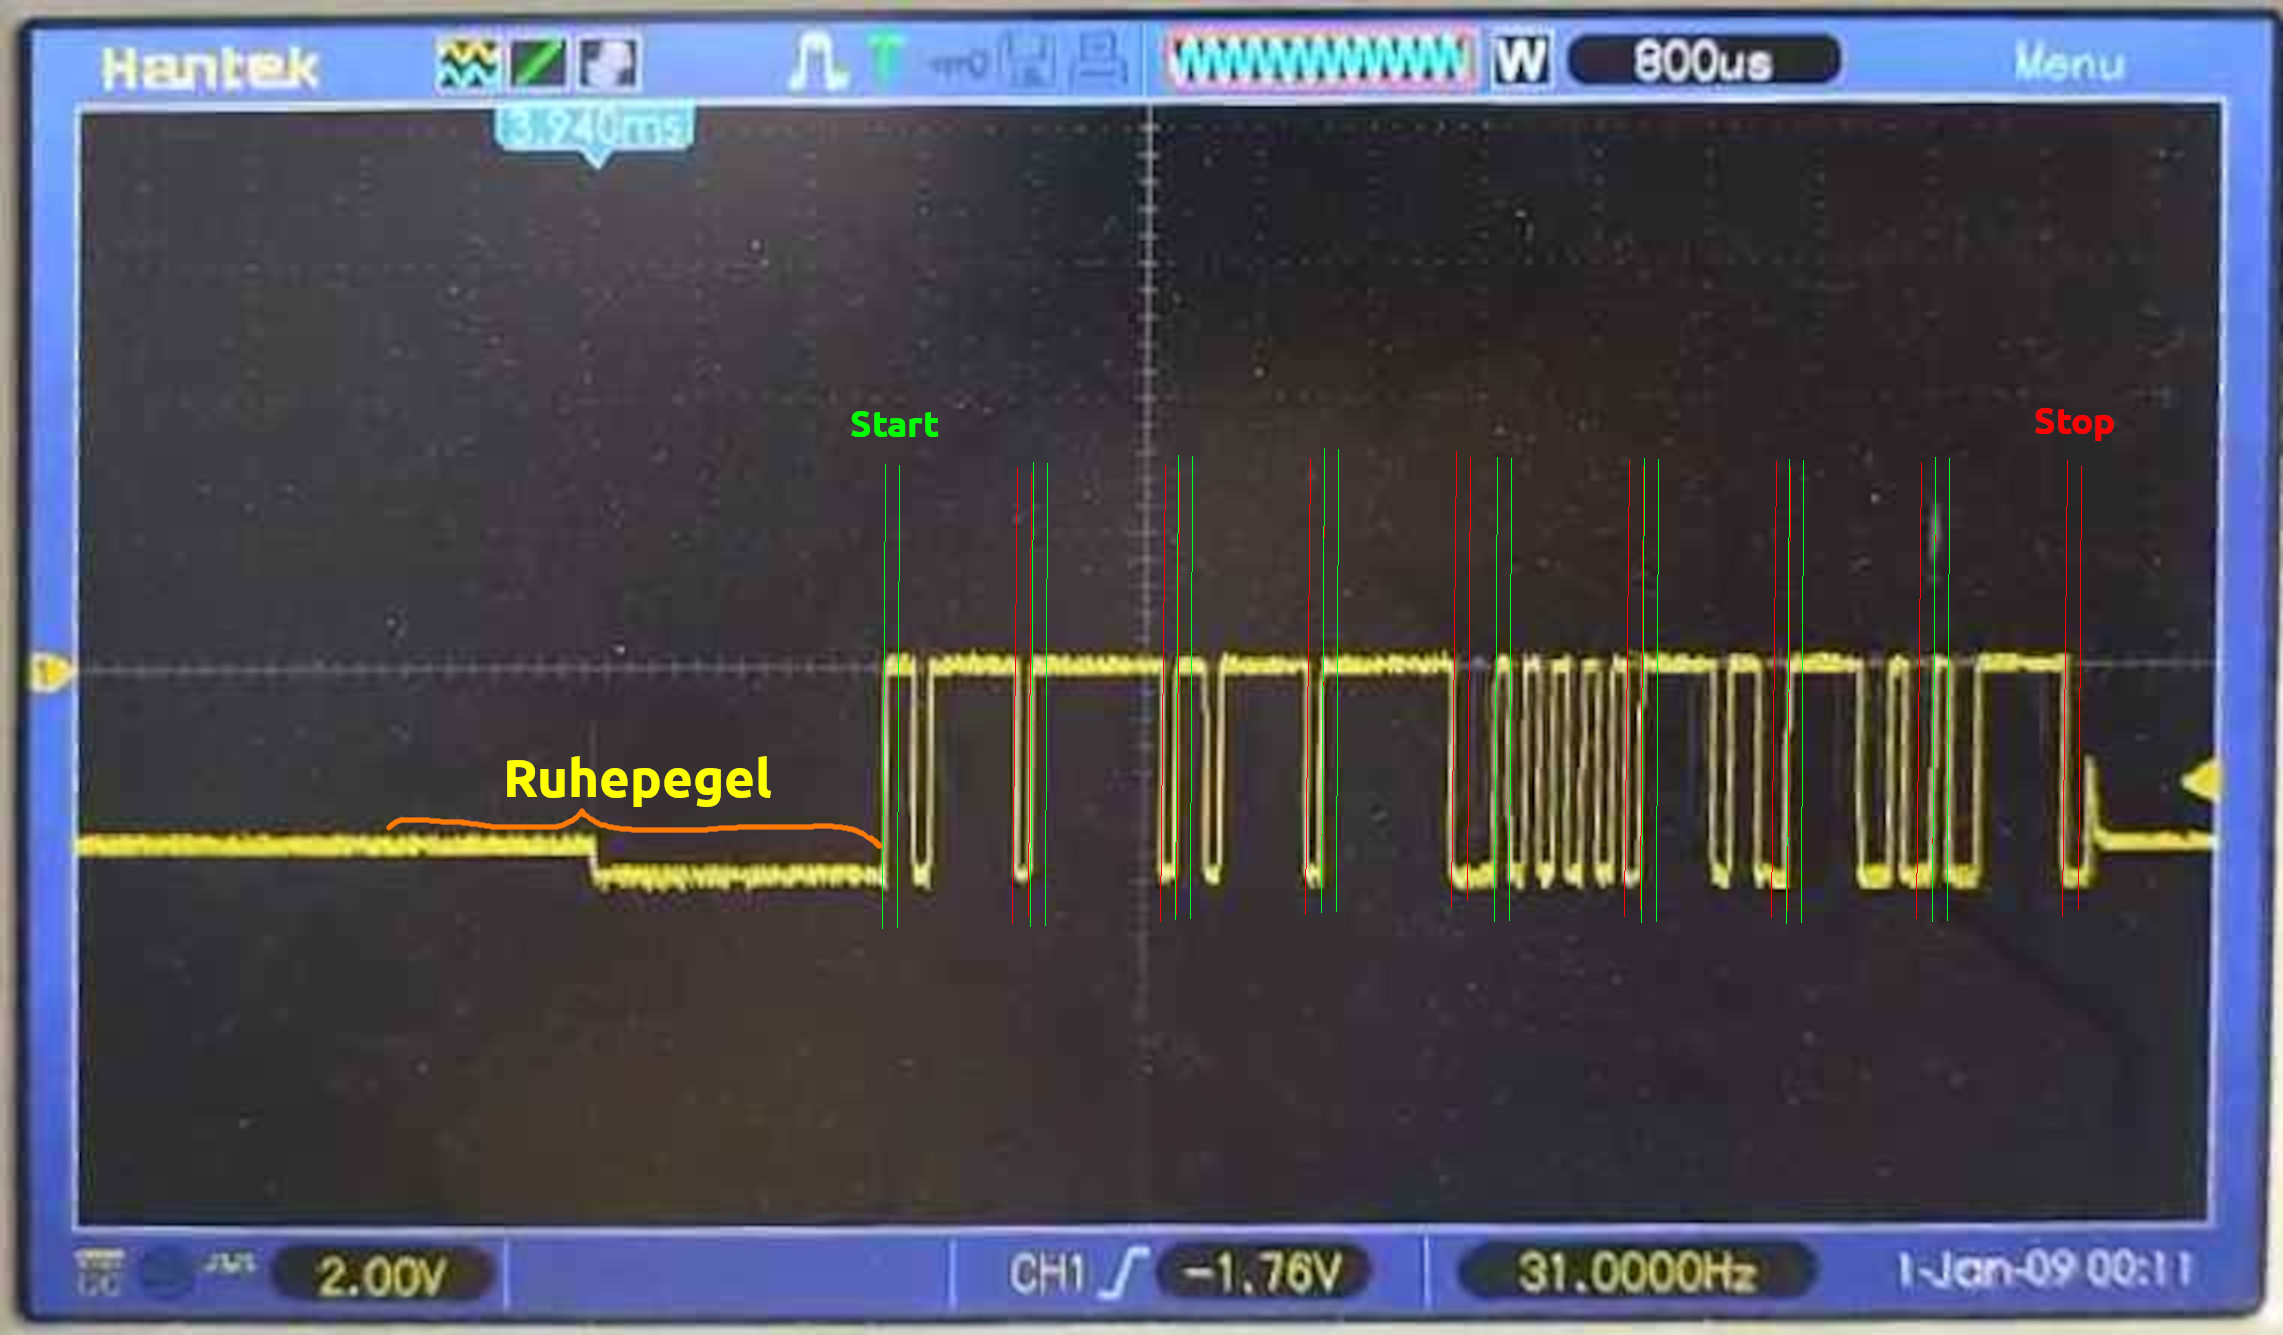This screenshot has height=1335, width=2283.
Task: Click the yellow trigger level arrow marker
Action: click(2201, 780)
